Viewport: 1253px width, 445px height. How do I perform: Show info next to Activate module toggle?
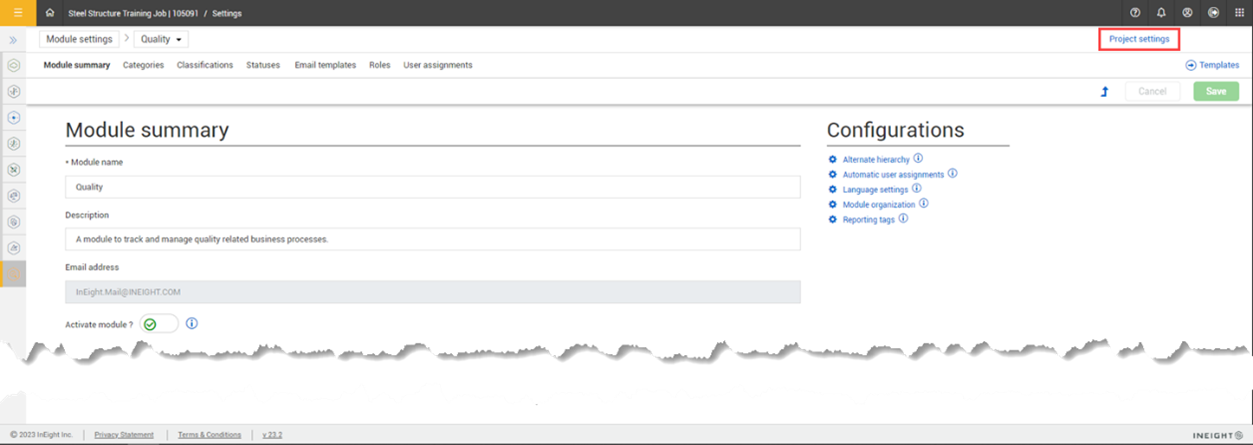click(192, 324)
